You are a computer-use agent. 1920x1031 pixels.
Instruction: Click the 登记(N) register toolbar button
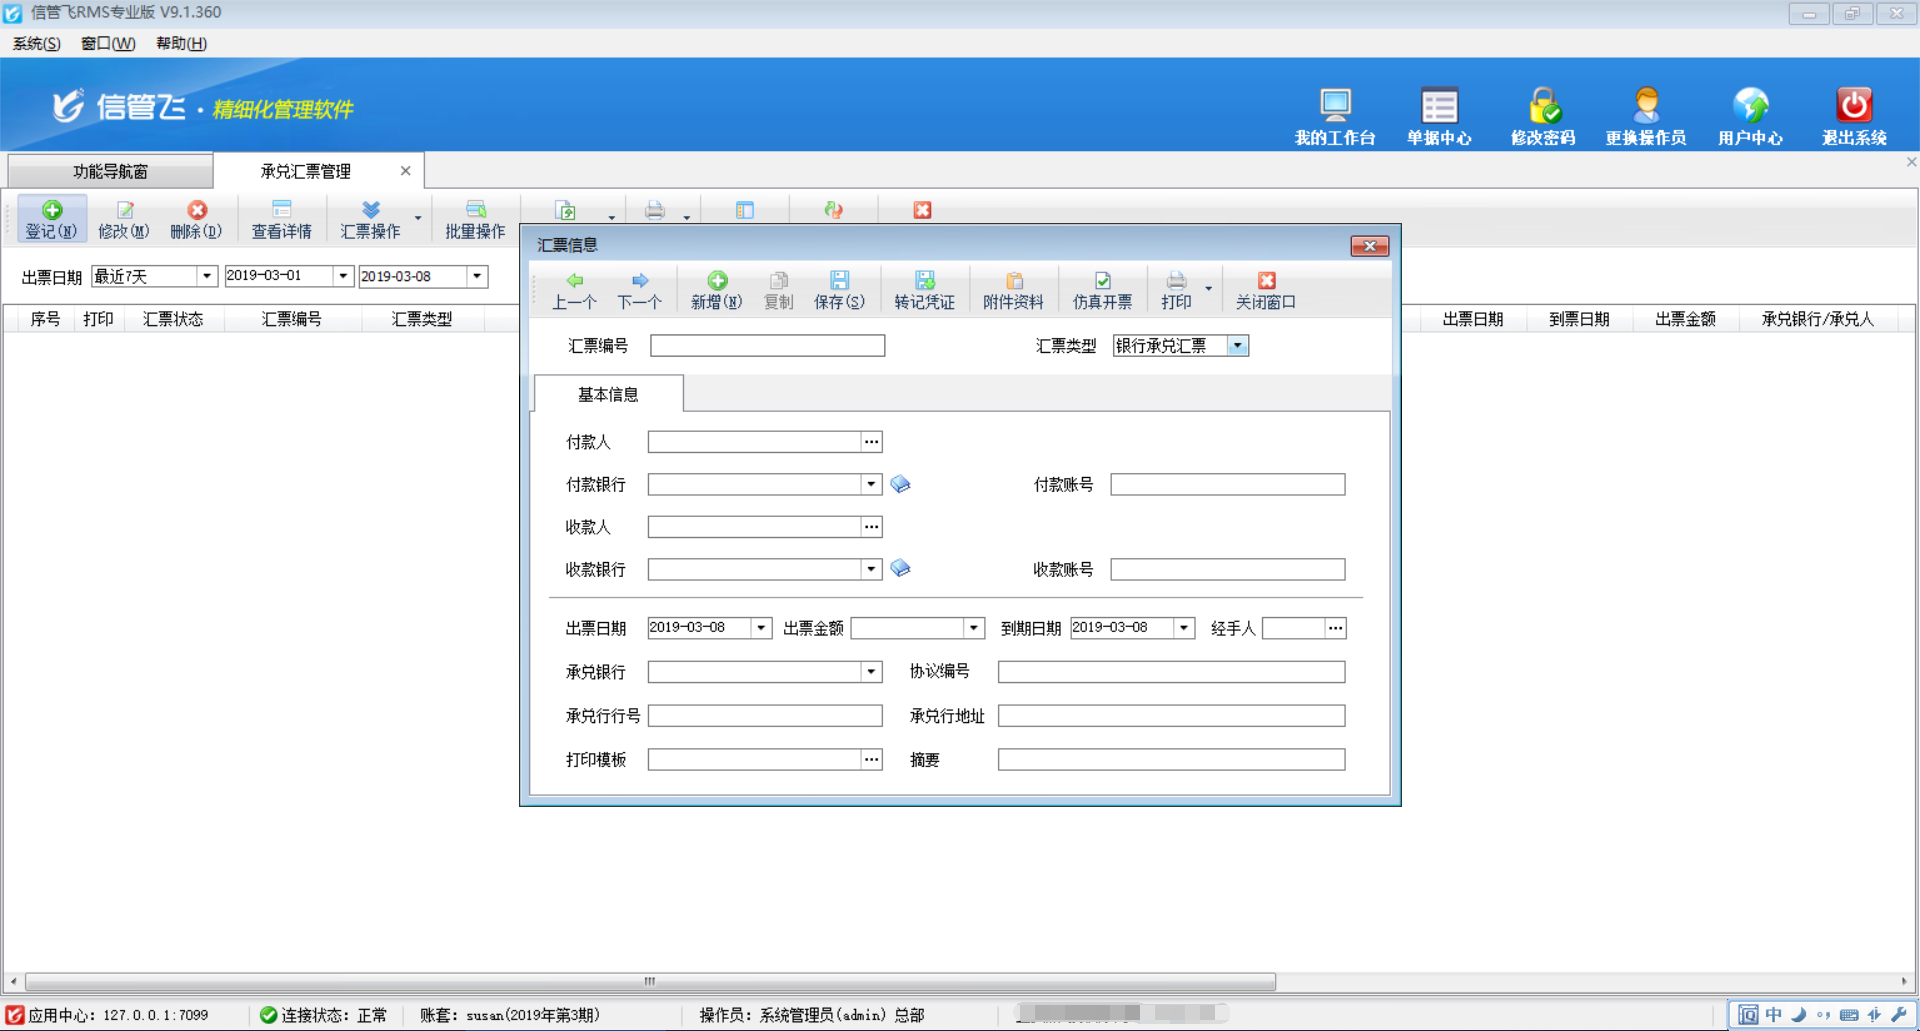click(51, 219)
